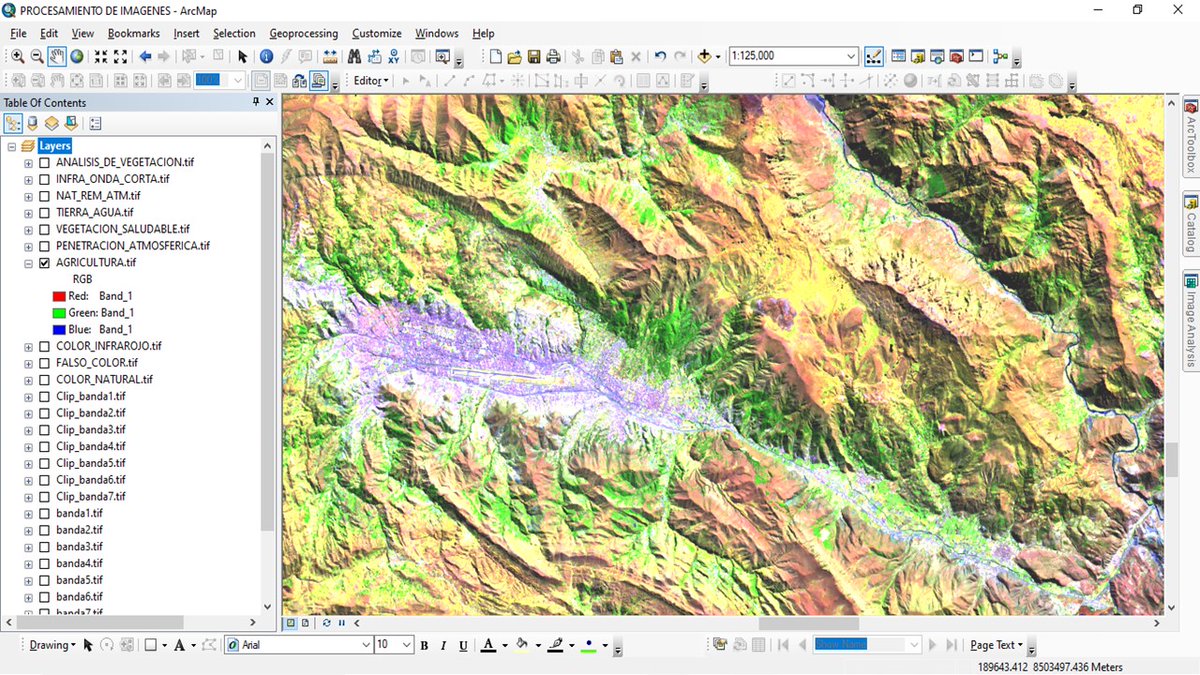Screen dimensions: 1200x675
Task: Click the blue Band_1 color swatch
Action: pyautogui.click(x=58, y=329)
